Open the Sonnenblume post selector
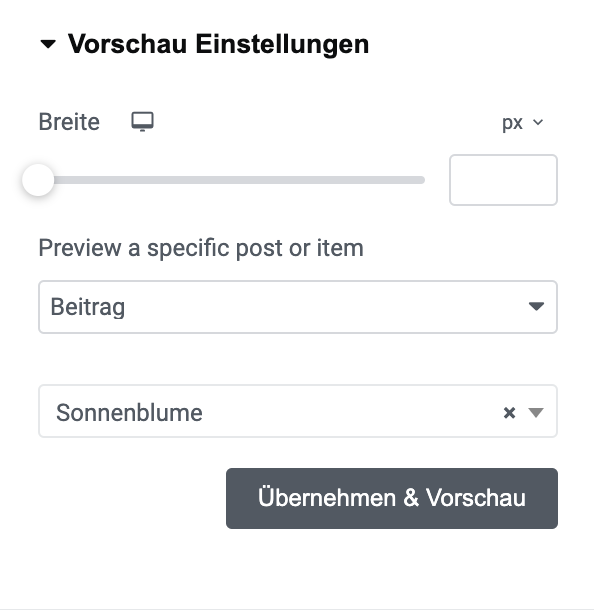 [298, 411]
